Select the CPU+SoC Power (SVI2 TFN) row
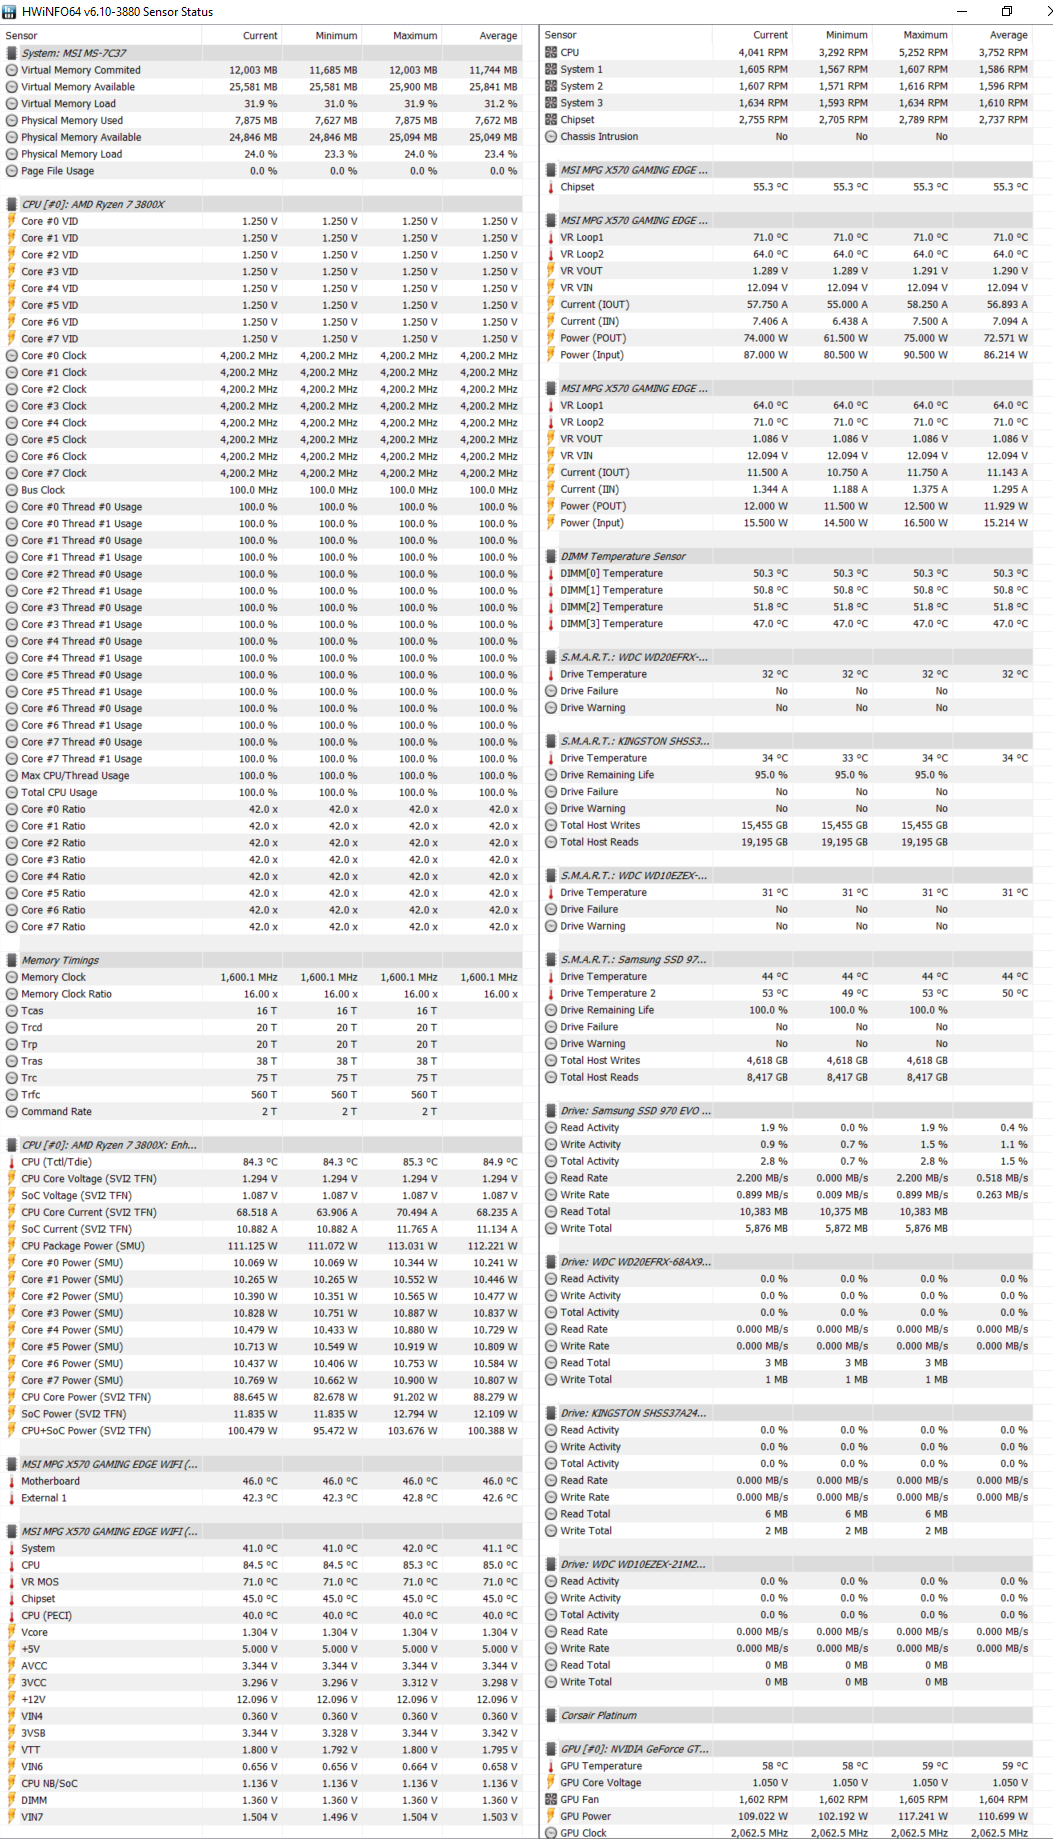This screenshot has width=1053, height=1839. (262, 1431)
